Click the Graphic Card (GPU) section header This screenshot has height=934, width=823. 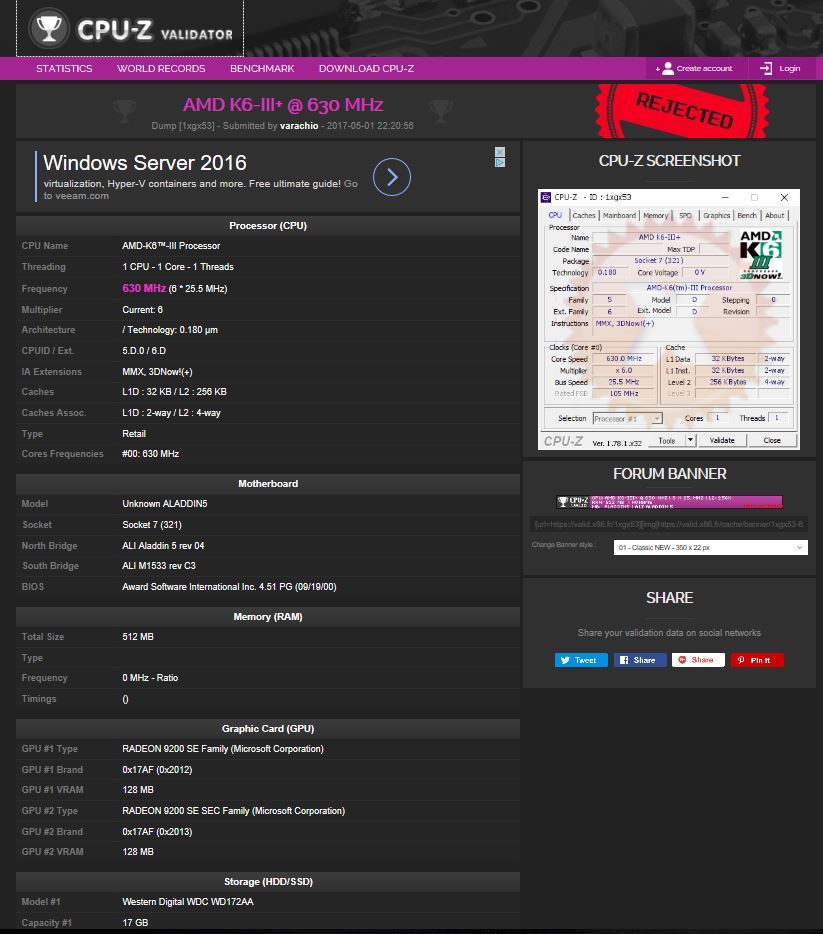268,728
